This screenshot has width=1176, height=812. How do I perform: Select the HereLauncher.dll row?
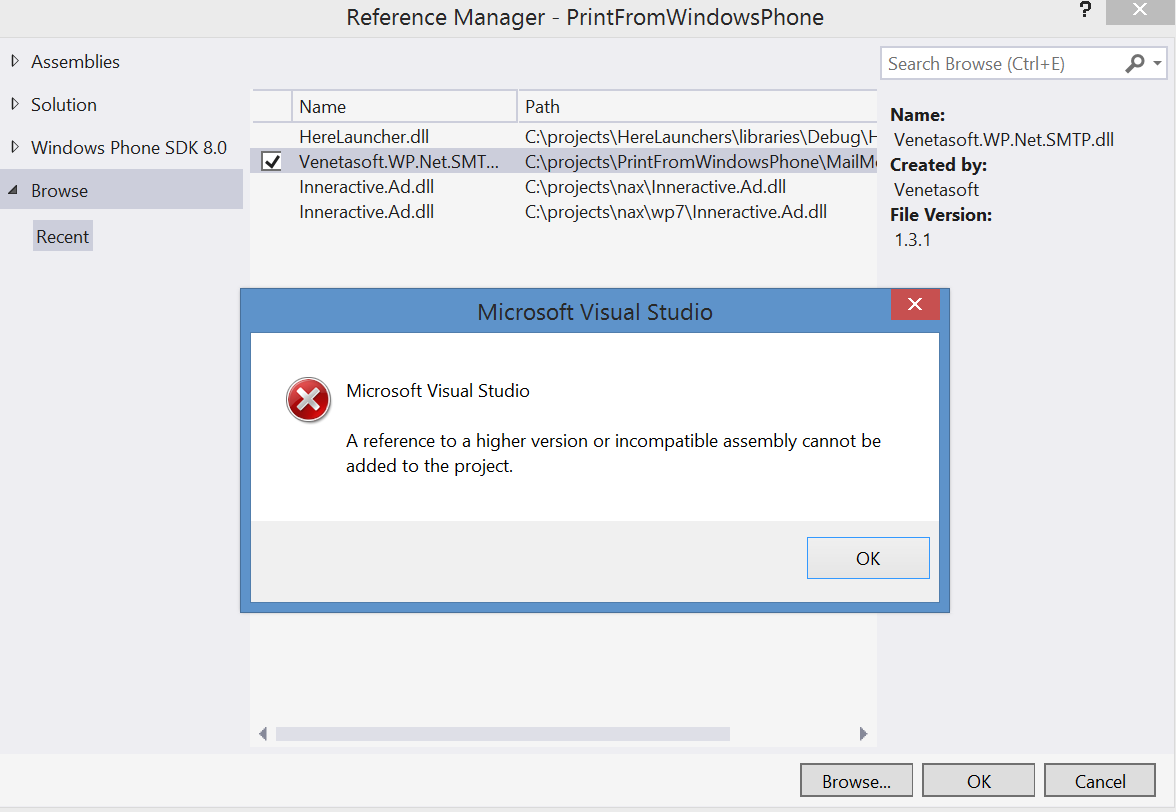364,136
